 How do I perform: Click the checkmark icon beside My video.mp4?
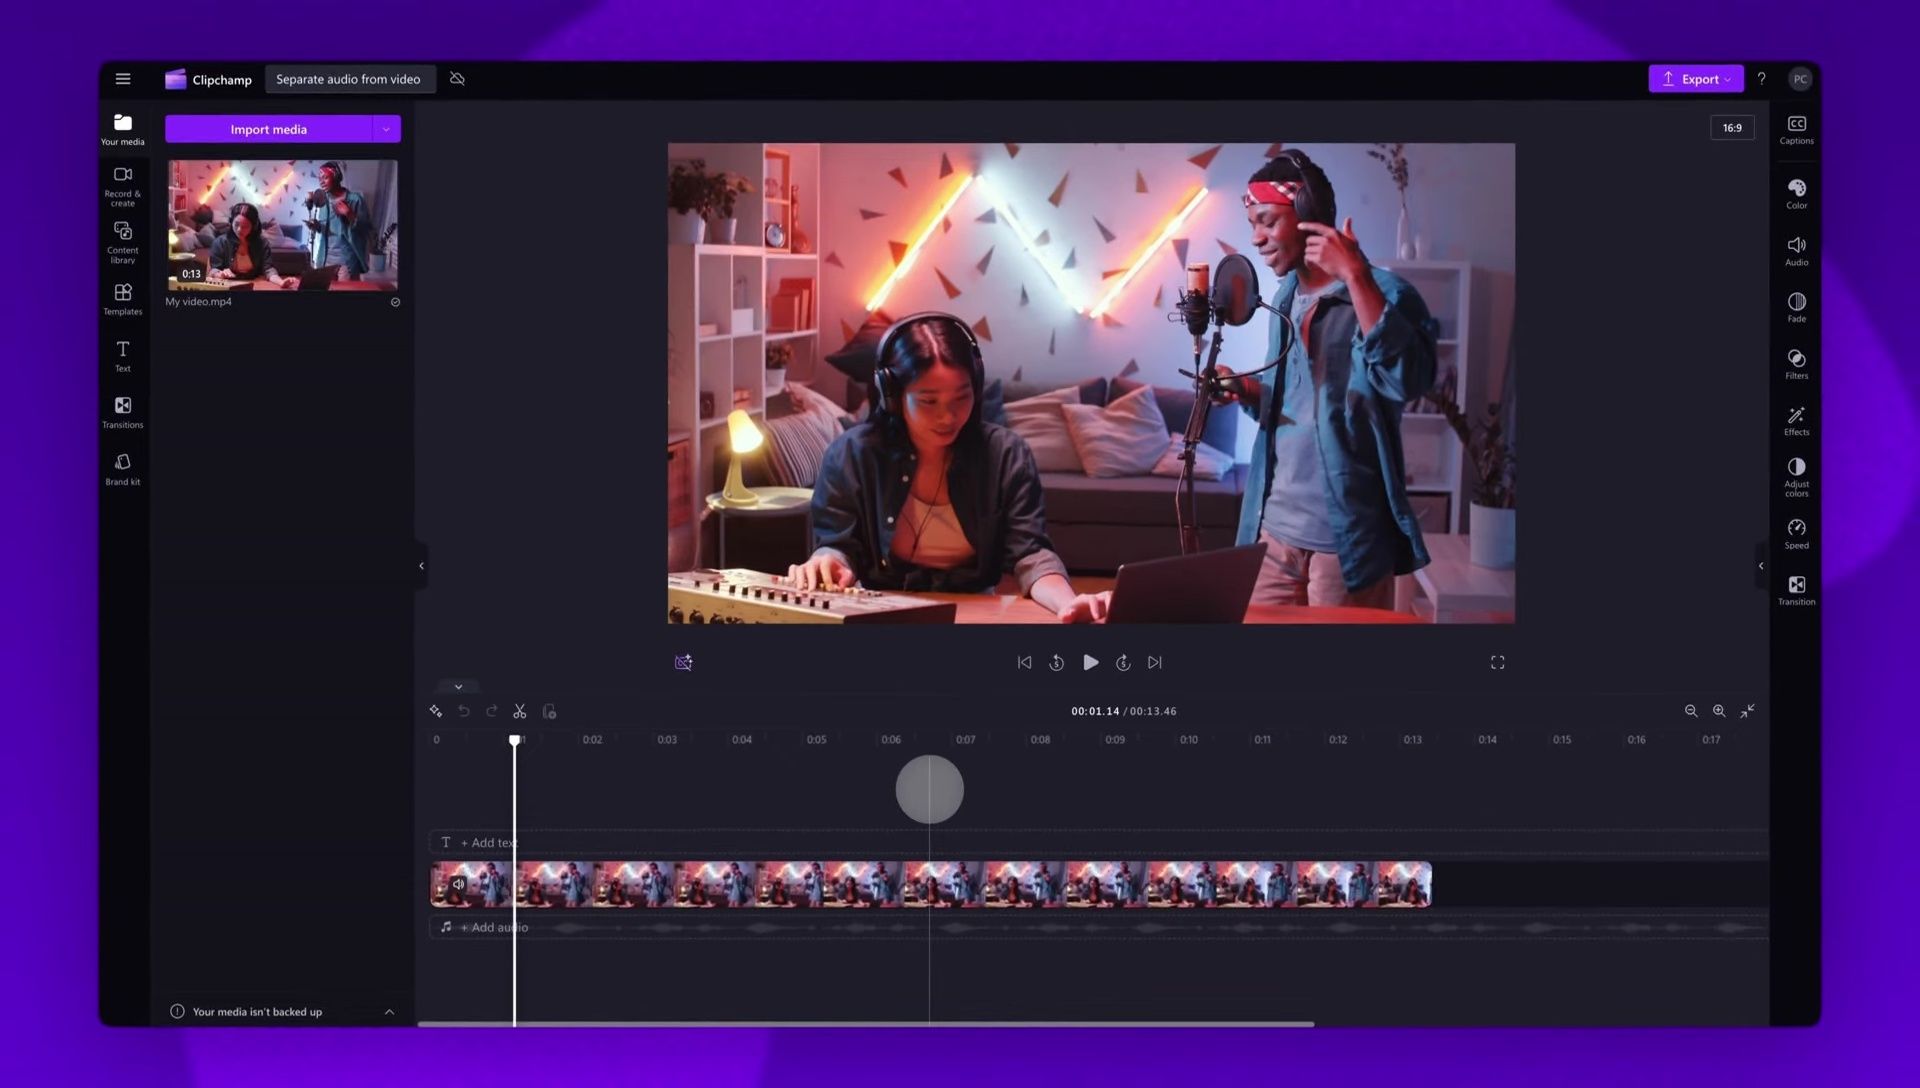395,302
